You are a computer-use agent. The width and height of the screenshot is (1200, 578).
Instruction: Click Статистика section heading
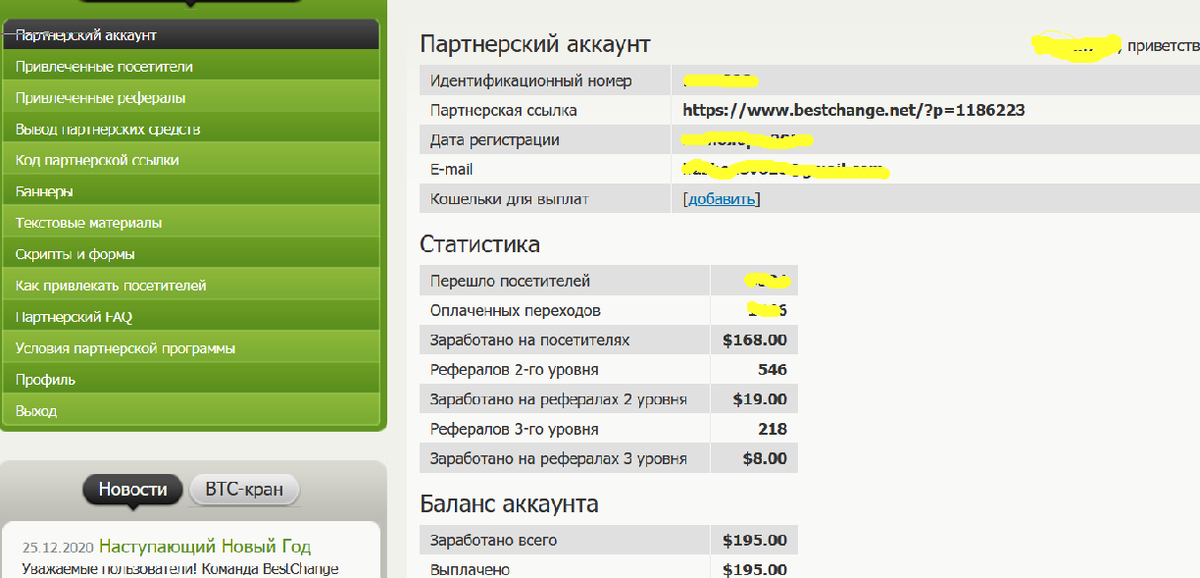point(480,244)
